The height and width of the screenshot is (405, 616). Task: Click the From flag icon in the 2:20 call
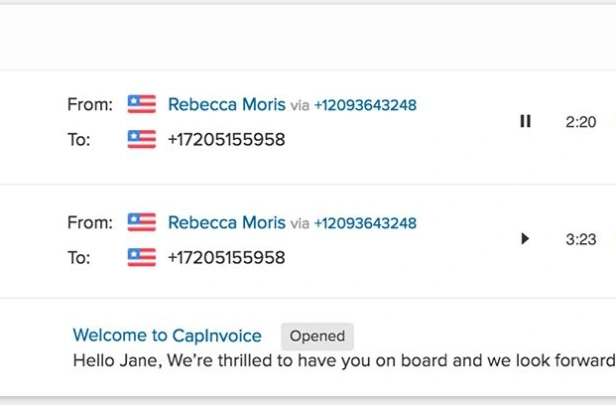[x=142, y=104]
